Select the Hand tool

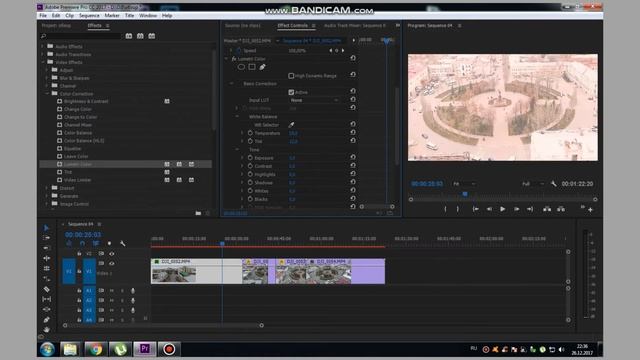(x=47, y=329)
